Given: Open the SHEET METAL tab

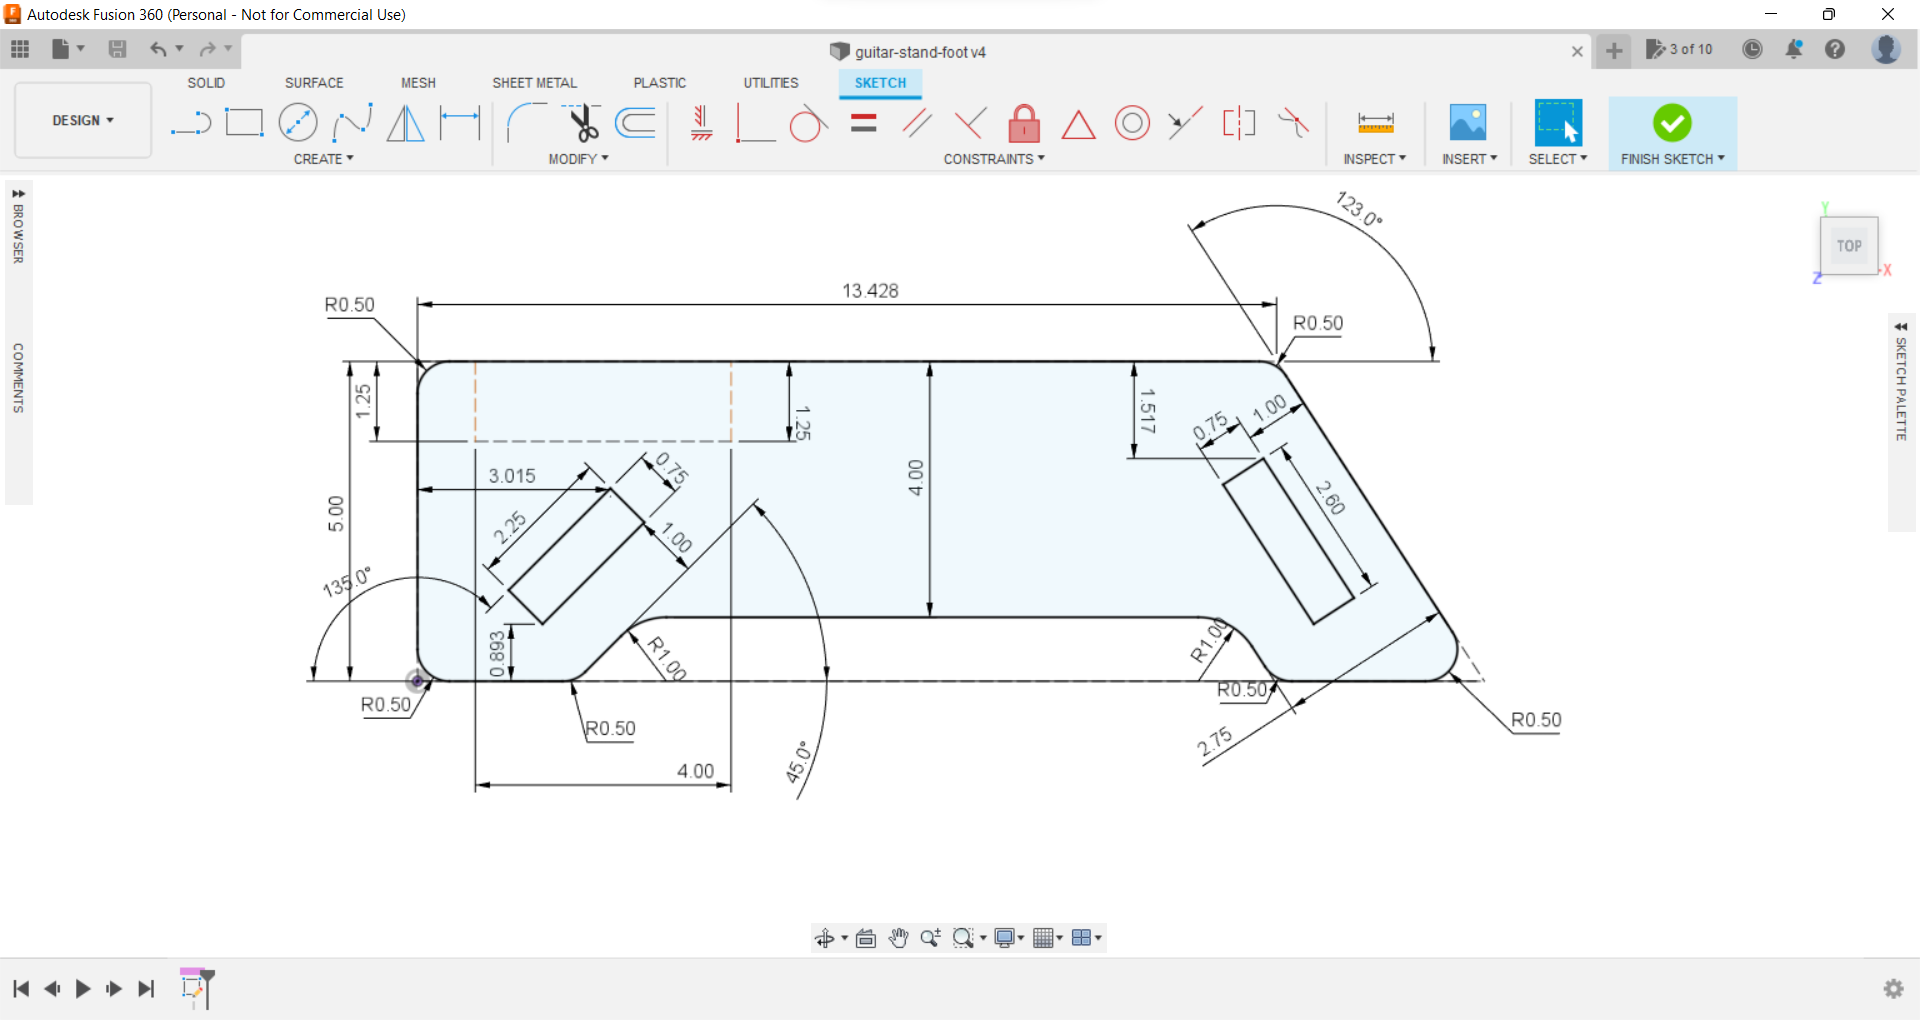Looking at the screenshot, I should (x=535, y=82).
